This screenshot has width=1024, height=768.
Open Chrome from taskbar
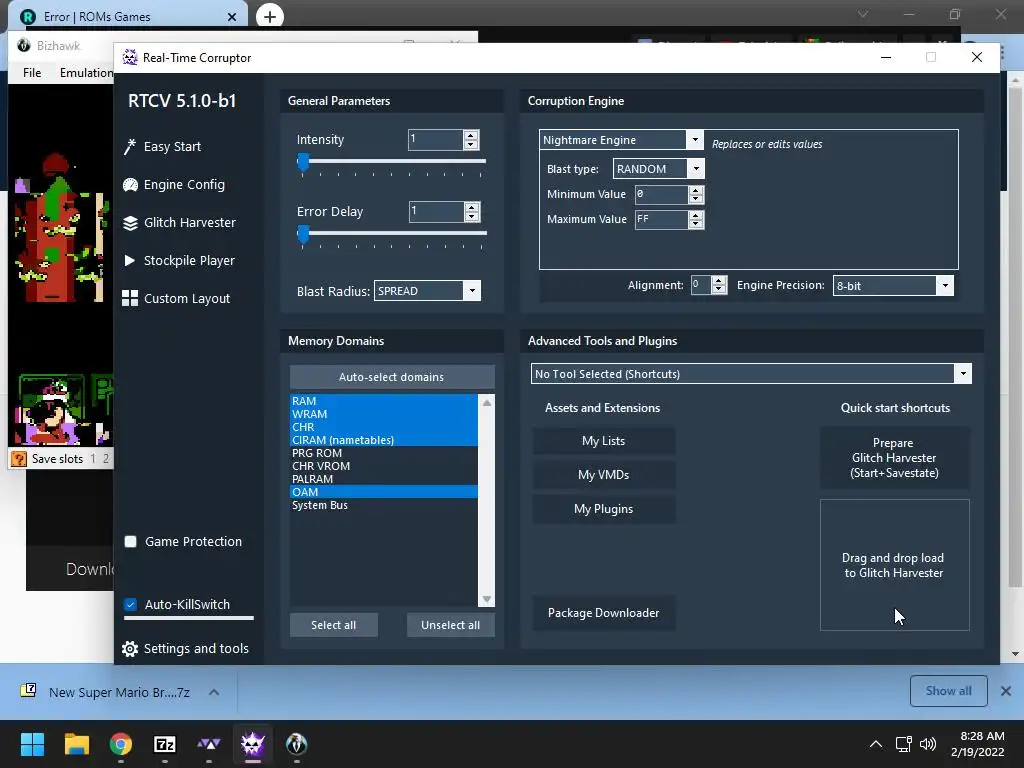point(121,744)
